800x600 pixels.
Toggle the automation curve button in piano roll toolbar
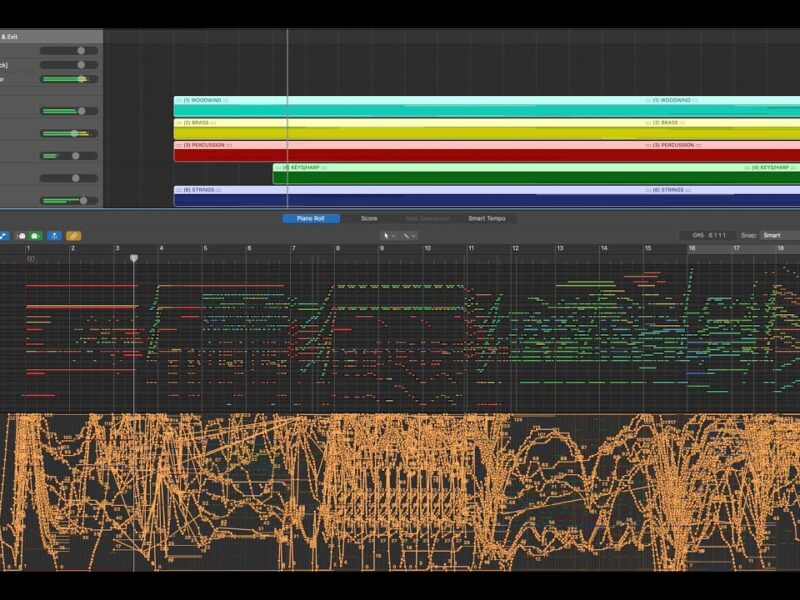[4, 236]
